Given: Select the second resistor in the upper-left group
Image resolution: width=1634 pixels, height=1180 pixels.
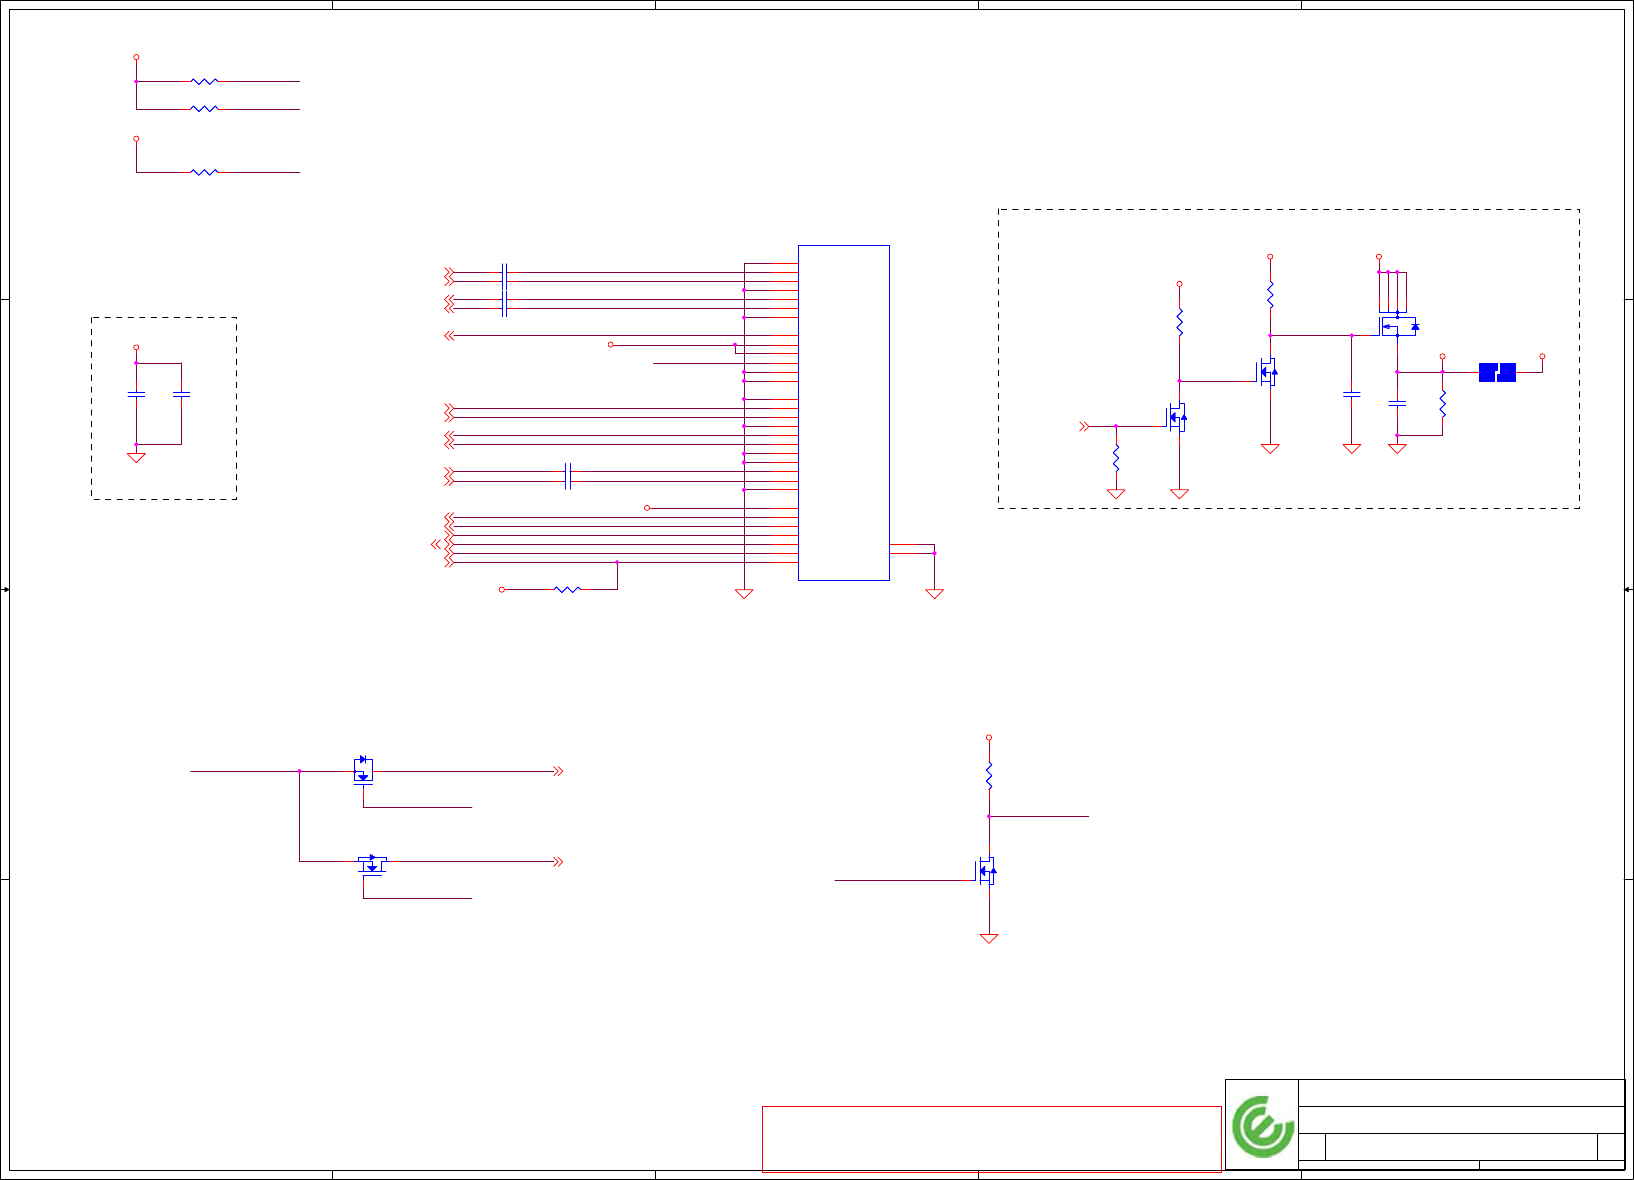Looking at the screenshot, I should point(204,109).
